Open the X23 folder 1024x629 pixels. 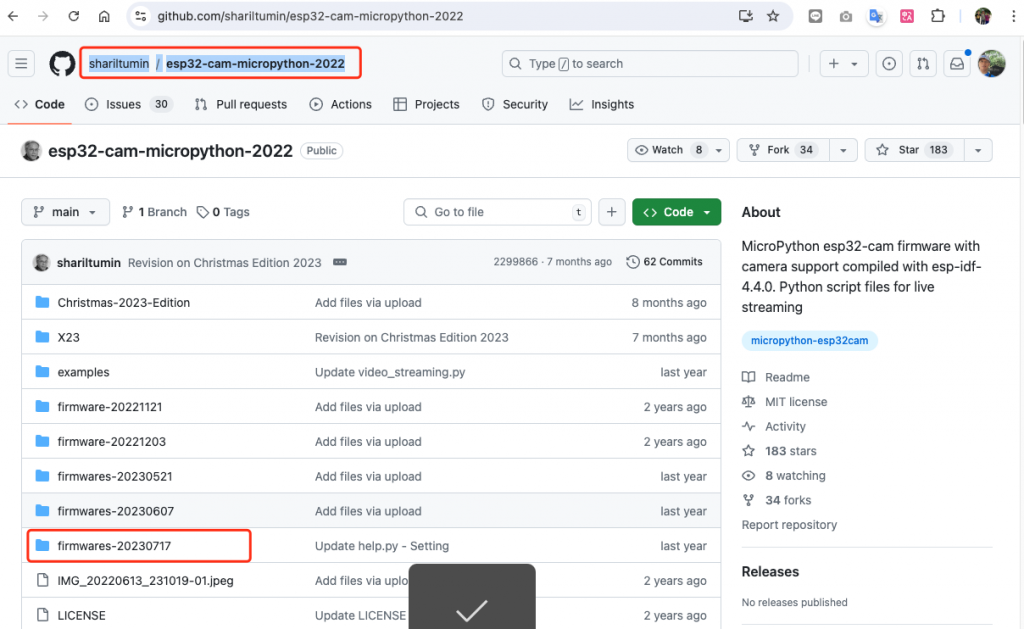pyautogui.click(x=68, y=337)
